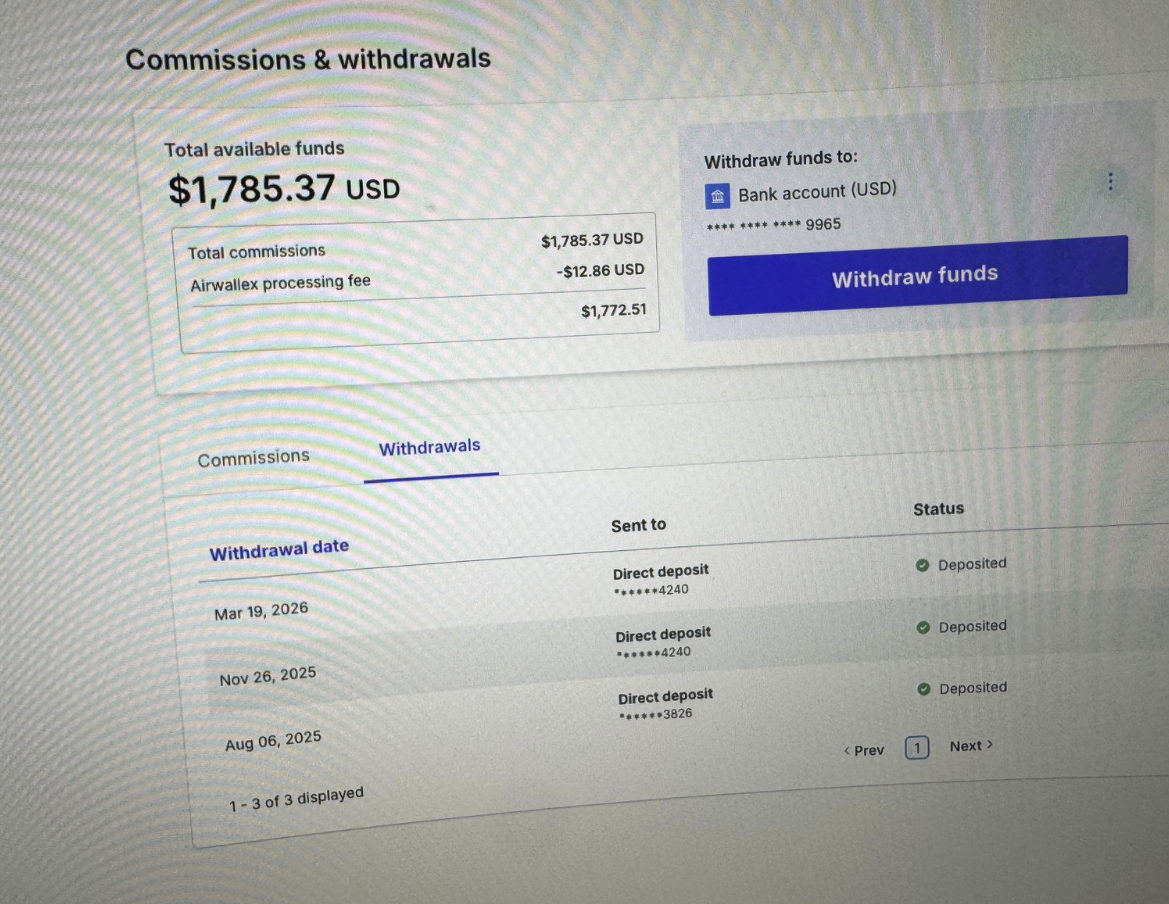The image size is (1169, 904).
Task: Click the bank account icon
Action: [x=717, y=196]
